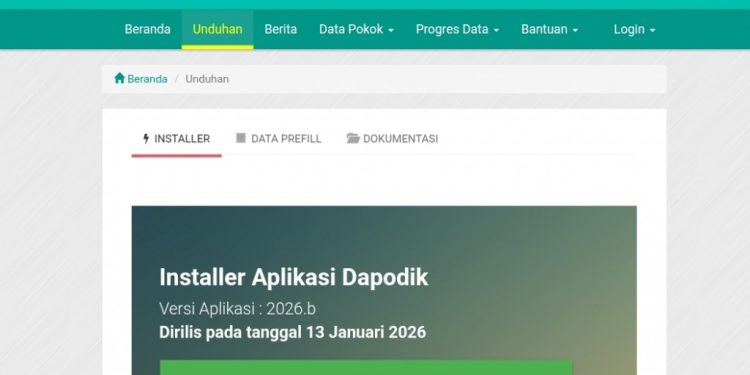Image resolution: width=750 pixels, height=375 pixels.
Task: Click the Dokumentasi folder icon
Action: click(x=353, y=139)
